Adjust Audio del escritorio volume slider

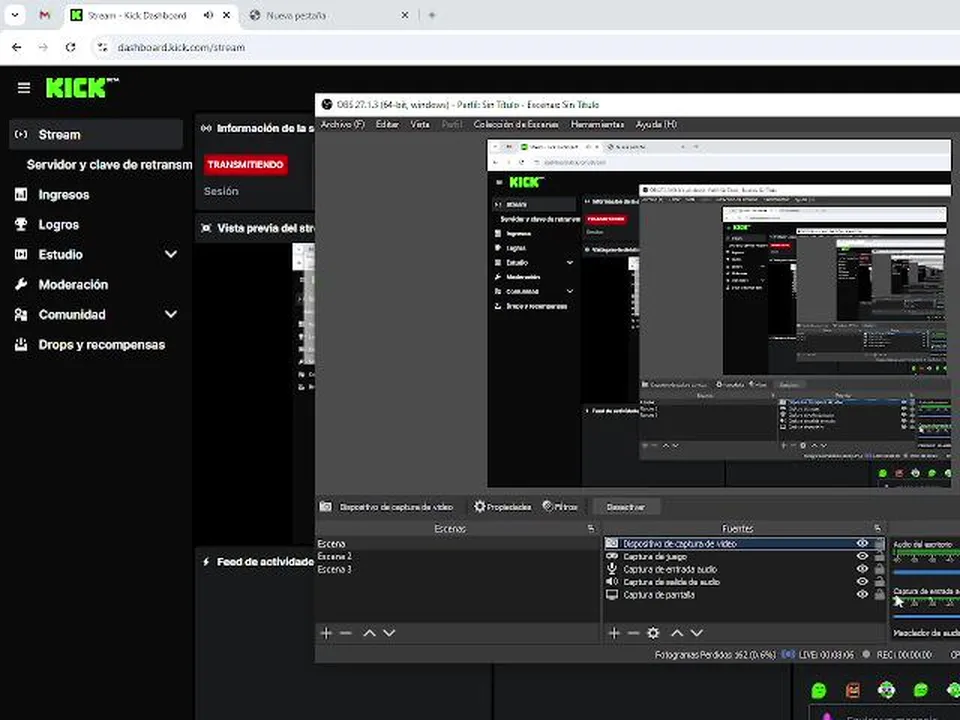tap(926, 572)
